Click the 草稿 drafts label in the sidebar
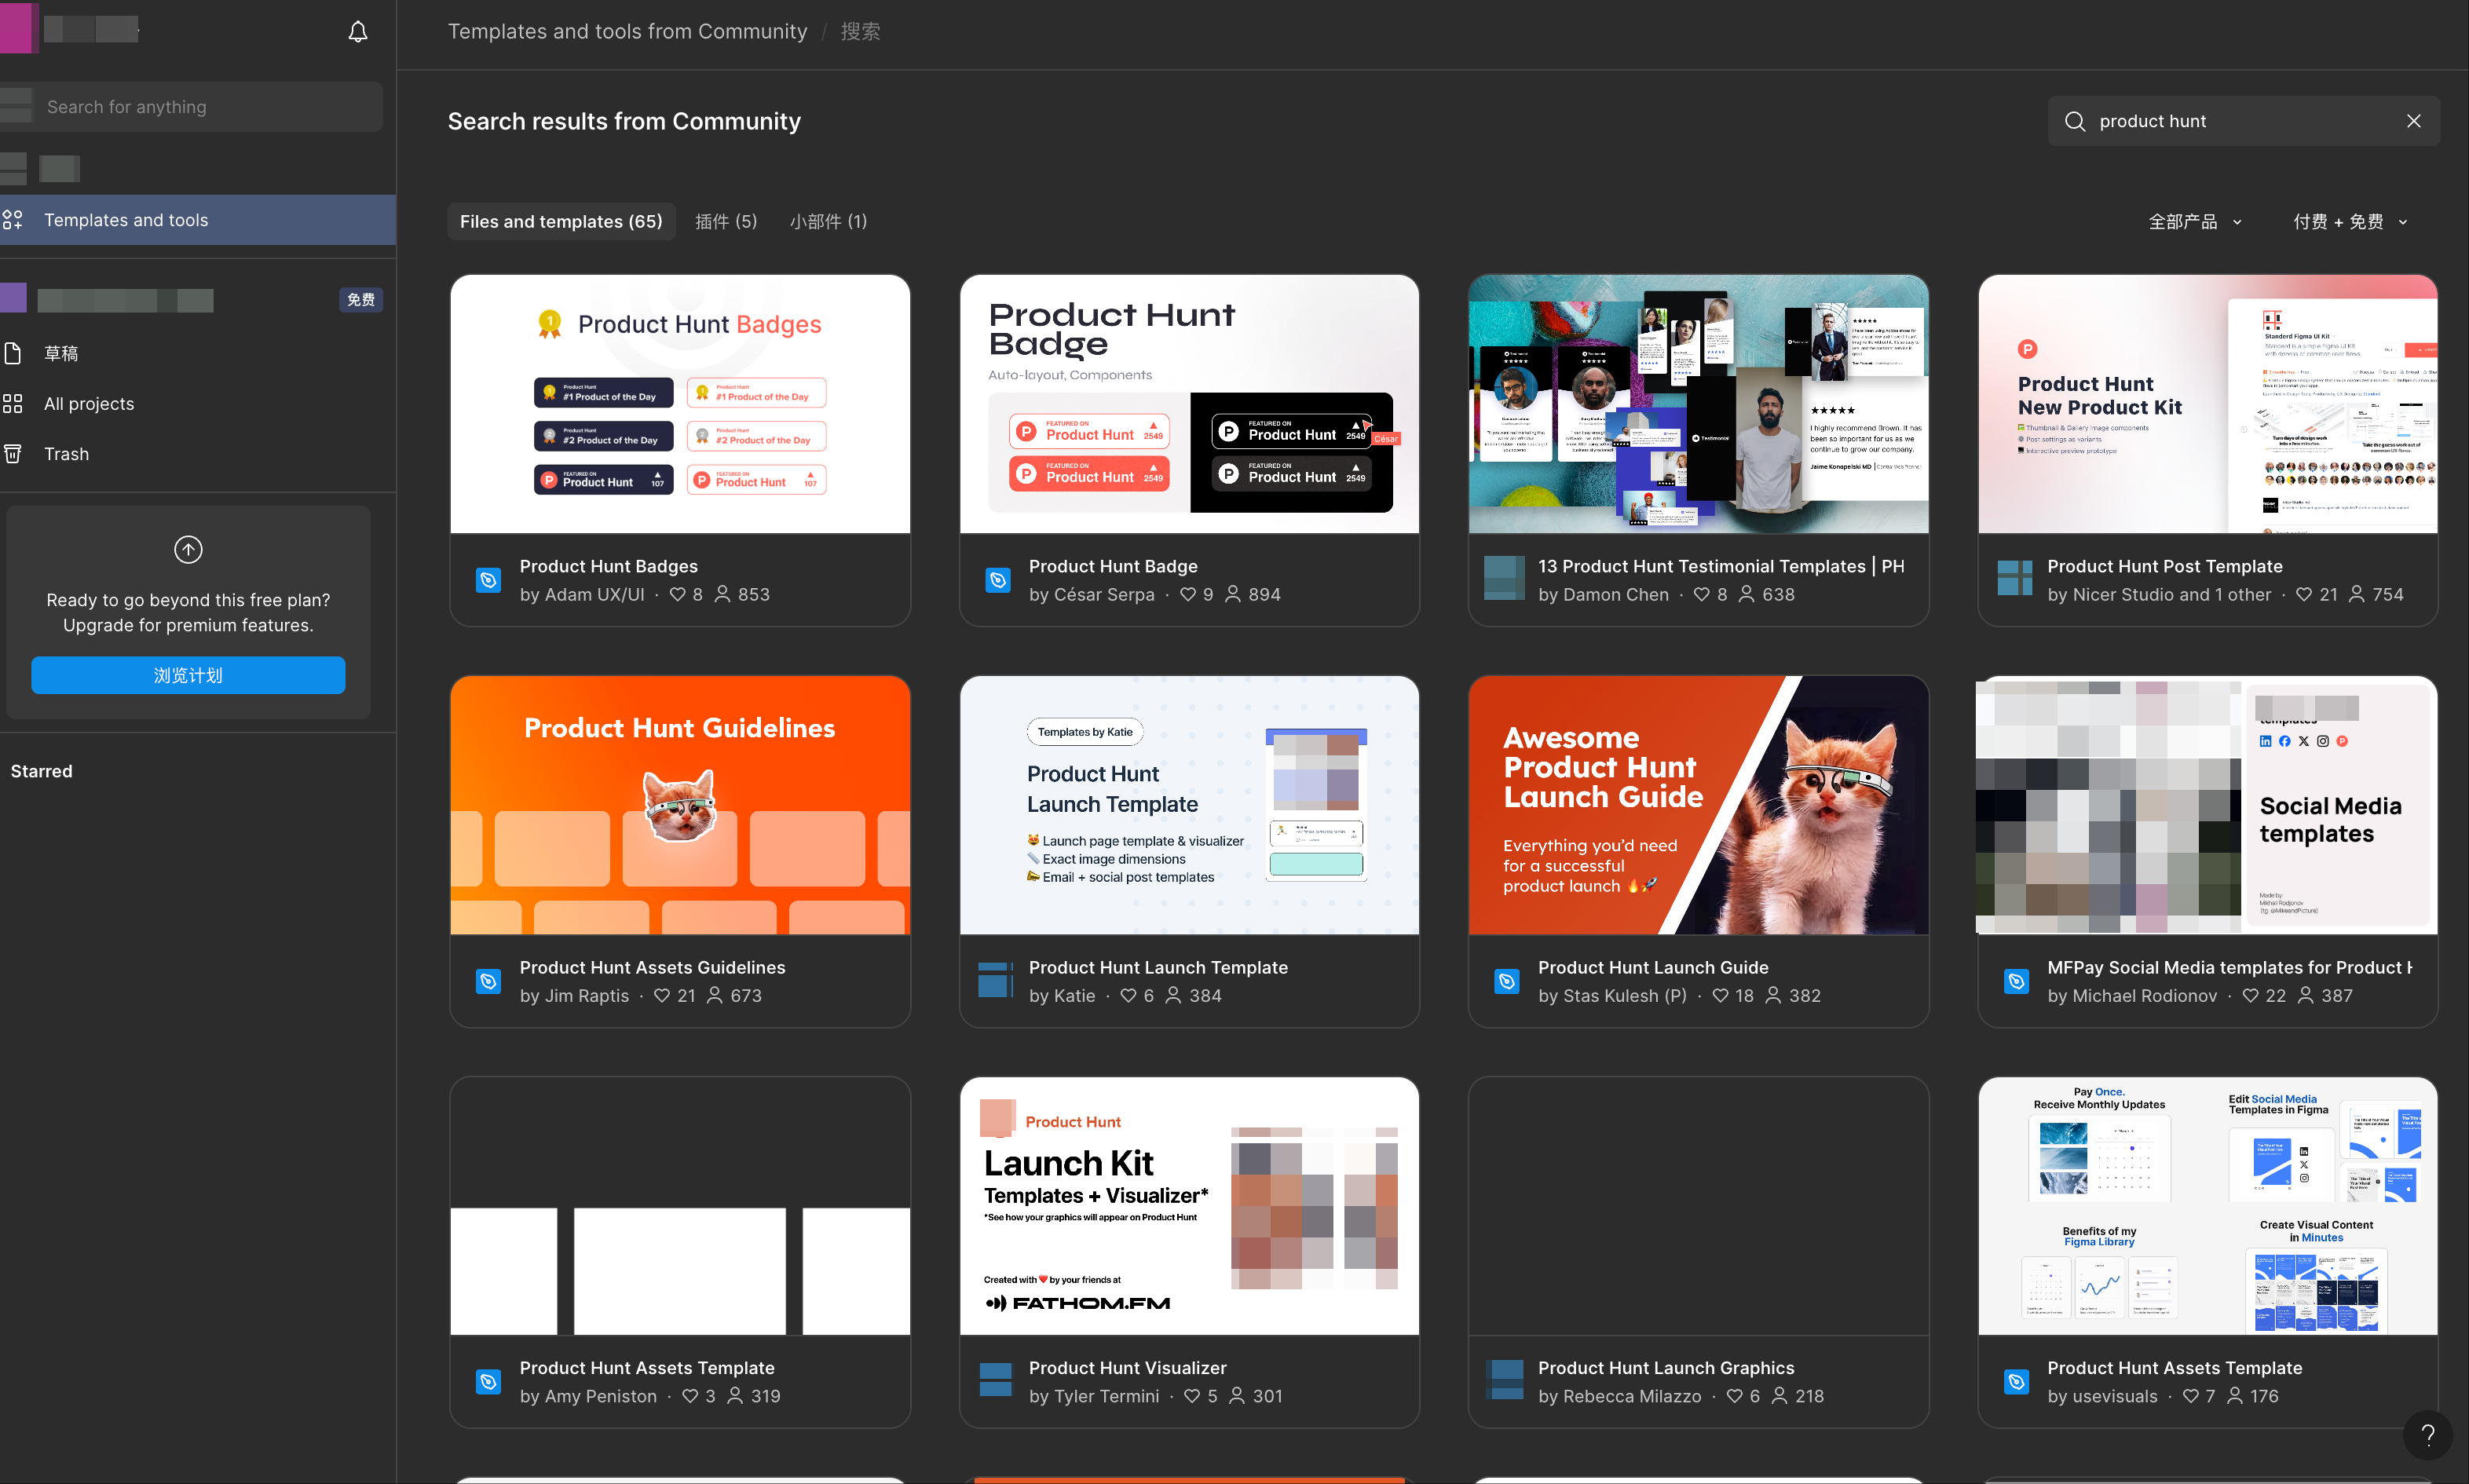The height and width of the screenshot is (1484, 2469). click(x=61, y=353)
